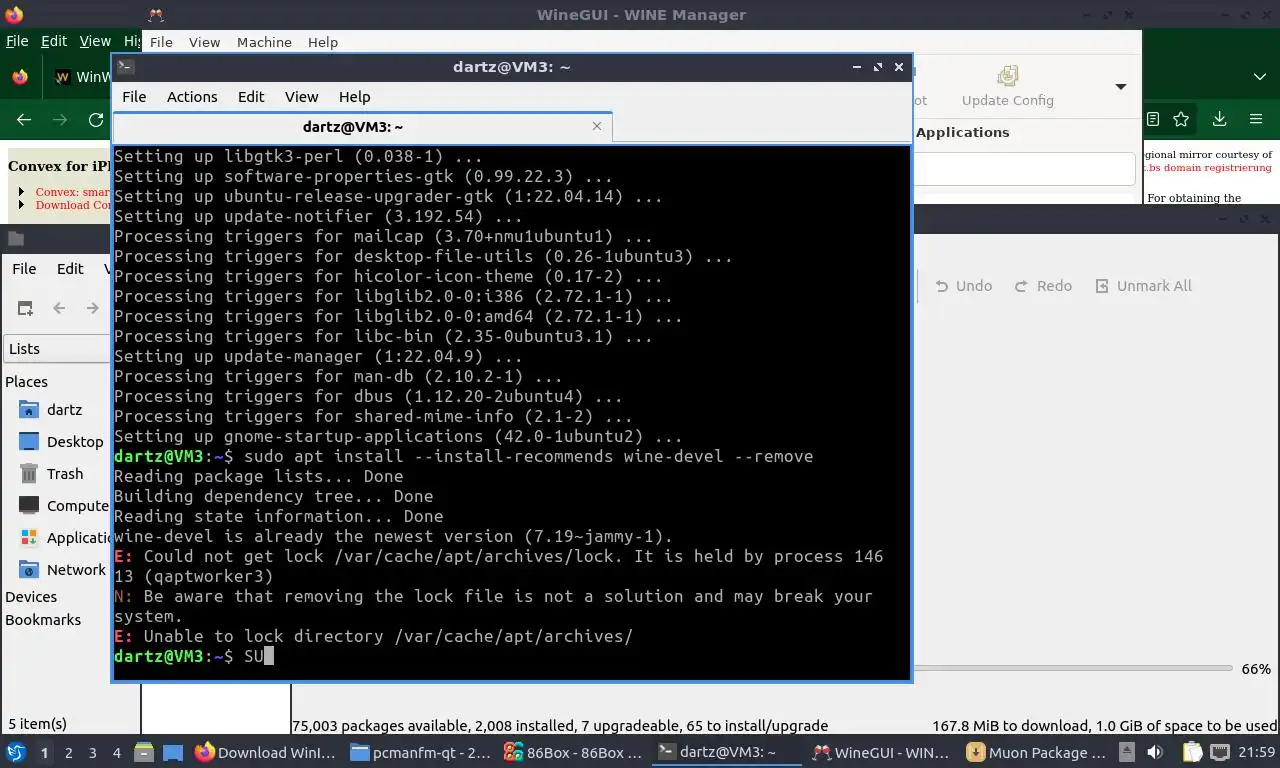Open Network in Places sidebar
Image resolution: width=1280 pixels, height=768 pixels.
pyautogui.click(x=62, y=570)
